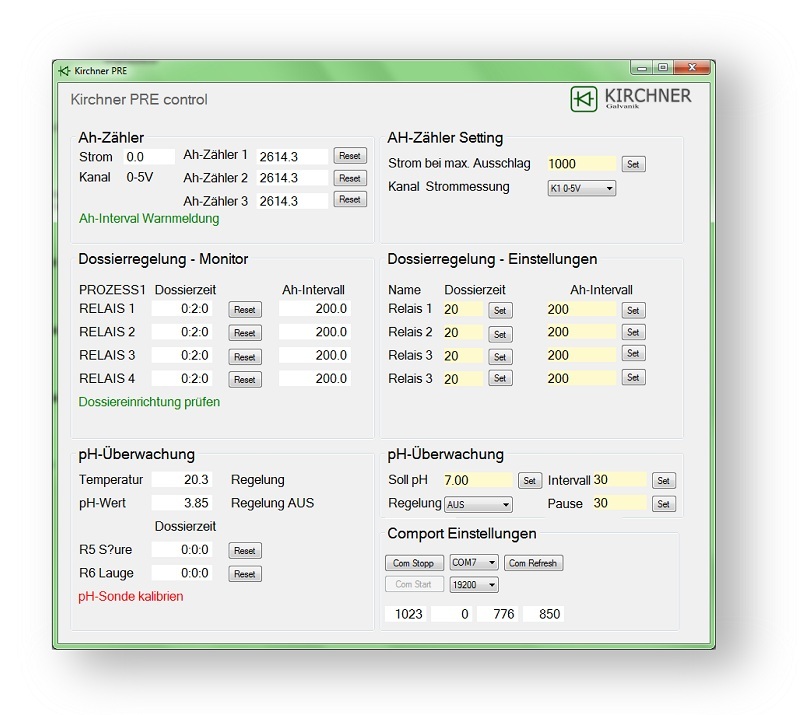Click the Kirchner app icon in title bar
The image size is (800, 715).
[64, 71]
